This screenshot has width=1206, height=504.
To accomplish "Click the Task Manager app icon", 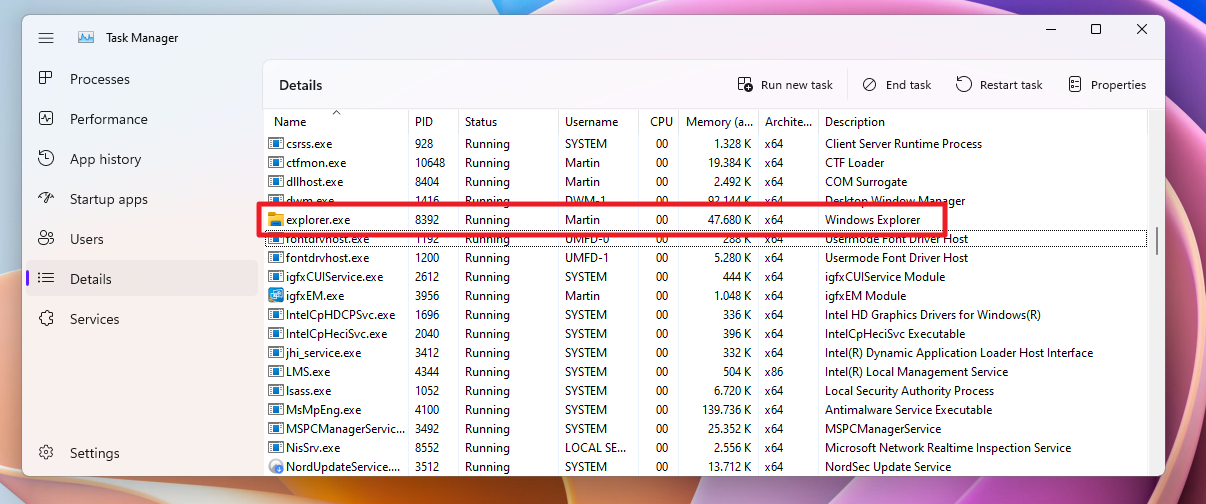I will 86,38.
